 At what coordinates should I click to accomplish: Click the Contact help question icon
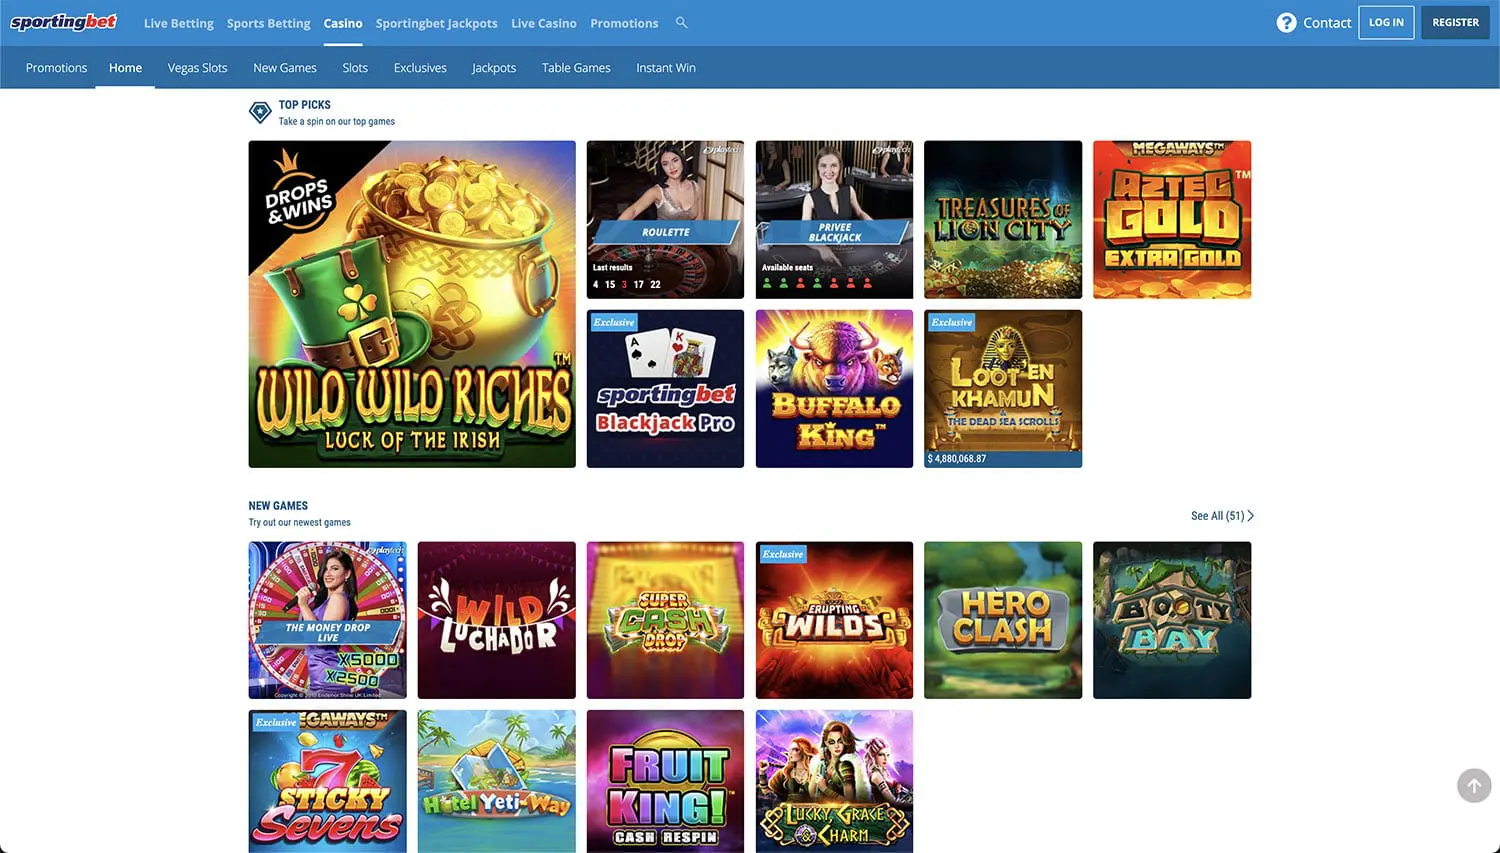[x=1286, y=22]
